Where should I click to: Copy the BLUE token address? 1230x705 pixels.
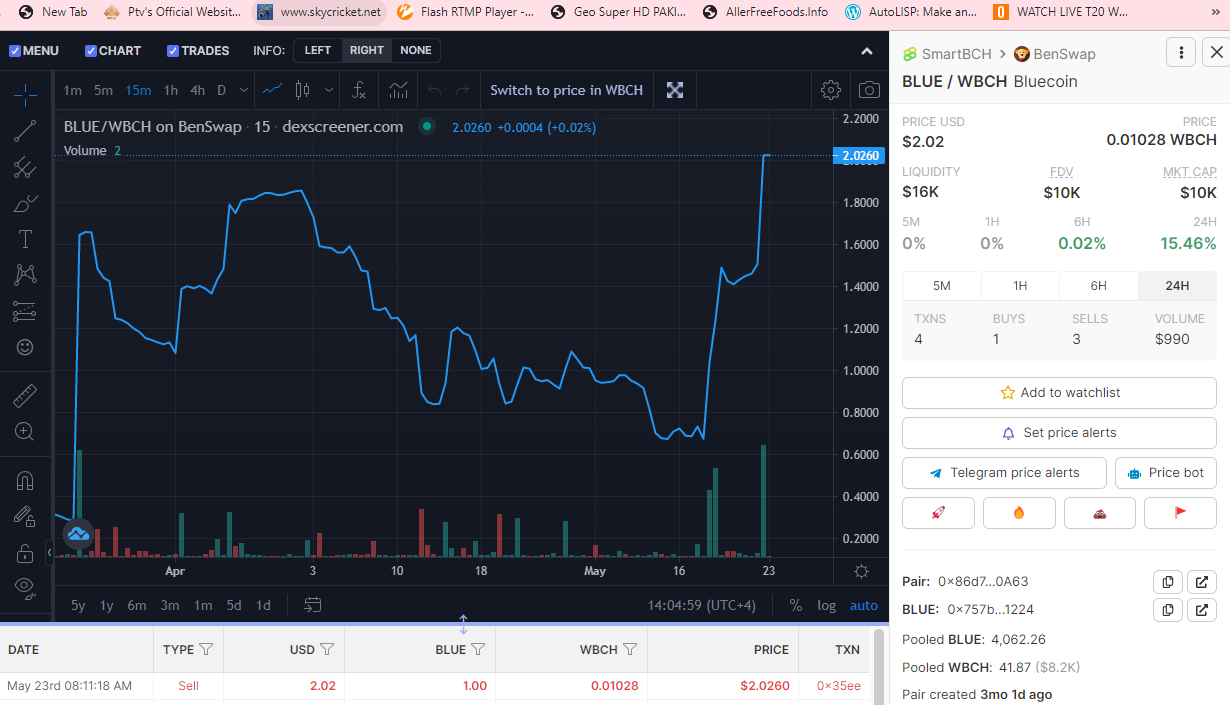click(1167, 609)
